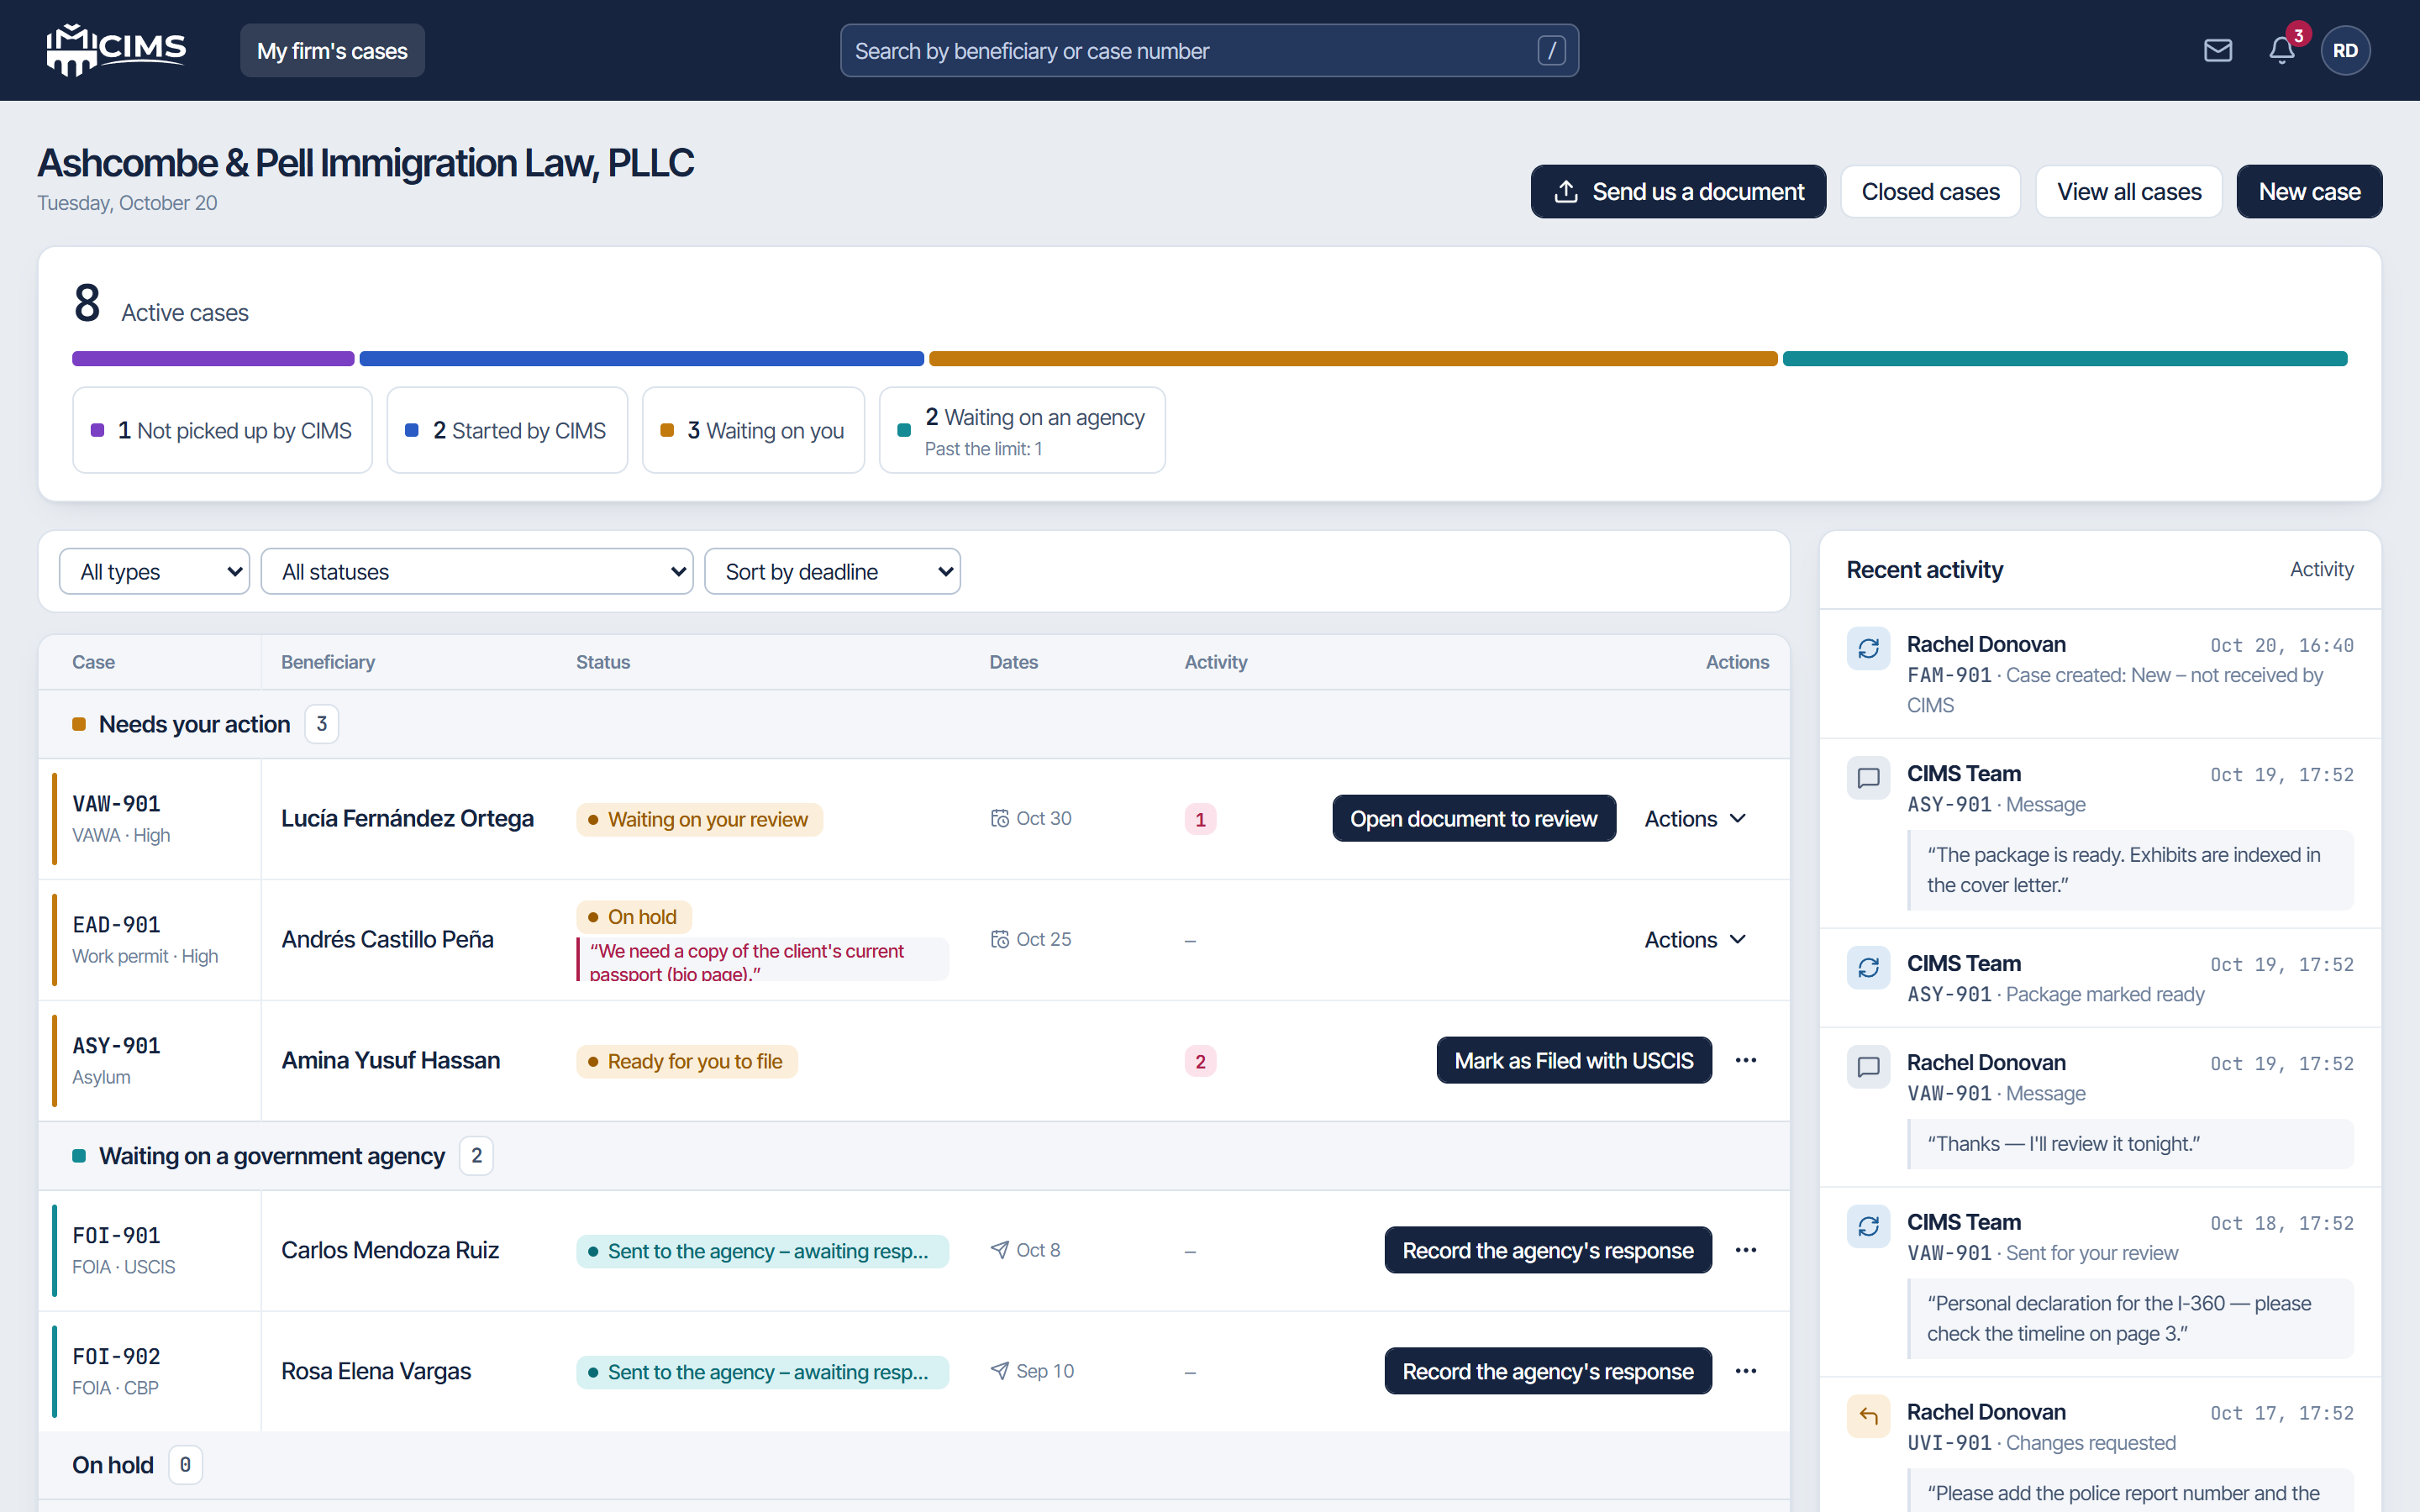The image size is (2420, 1512).
Task: Filter by 2 Waiting on an agency
Action: coord(1022,430)
